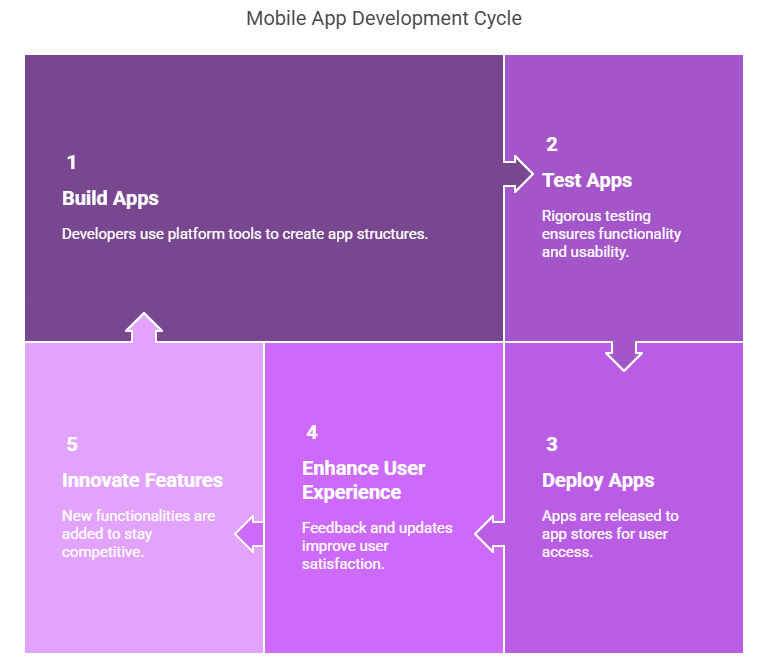Image resolution: width=768 pixels, height=660 pixels.
Task: Select the 'Deploy Apps' heading
Action: [598, 480]
